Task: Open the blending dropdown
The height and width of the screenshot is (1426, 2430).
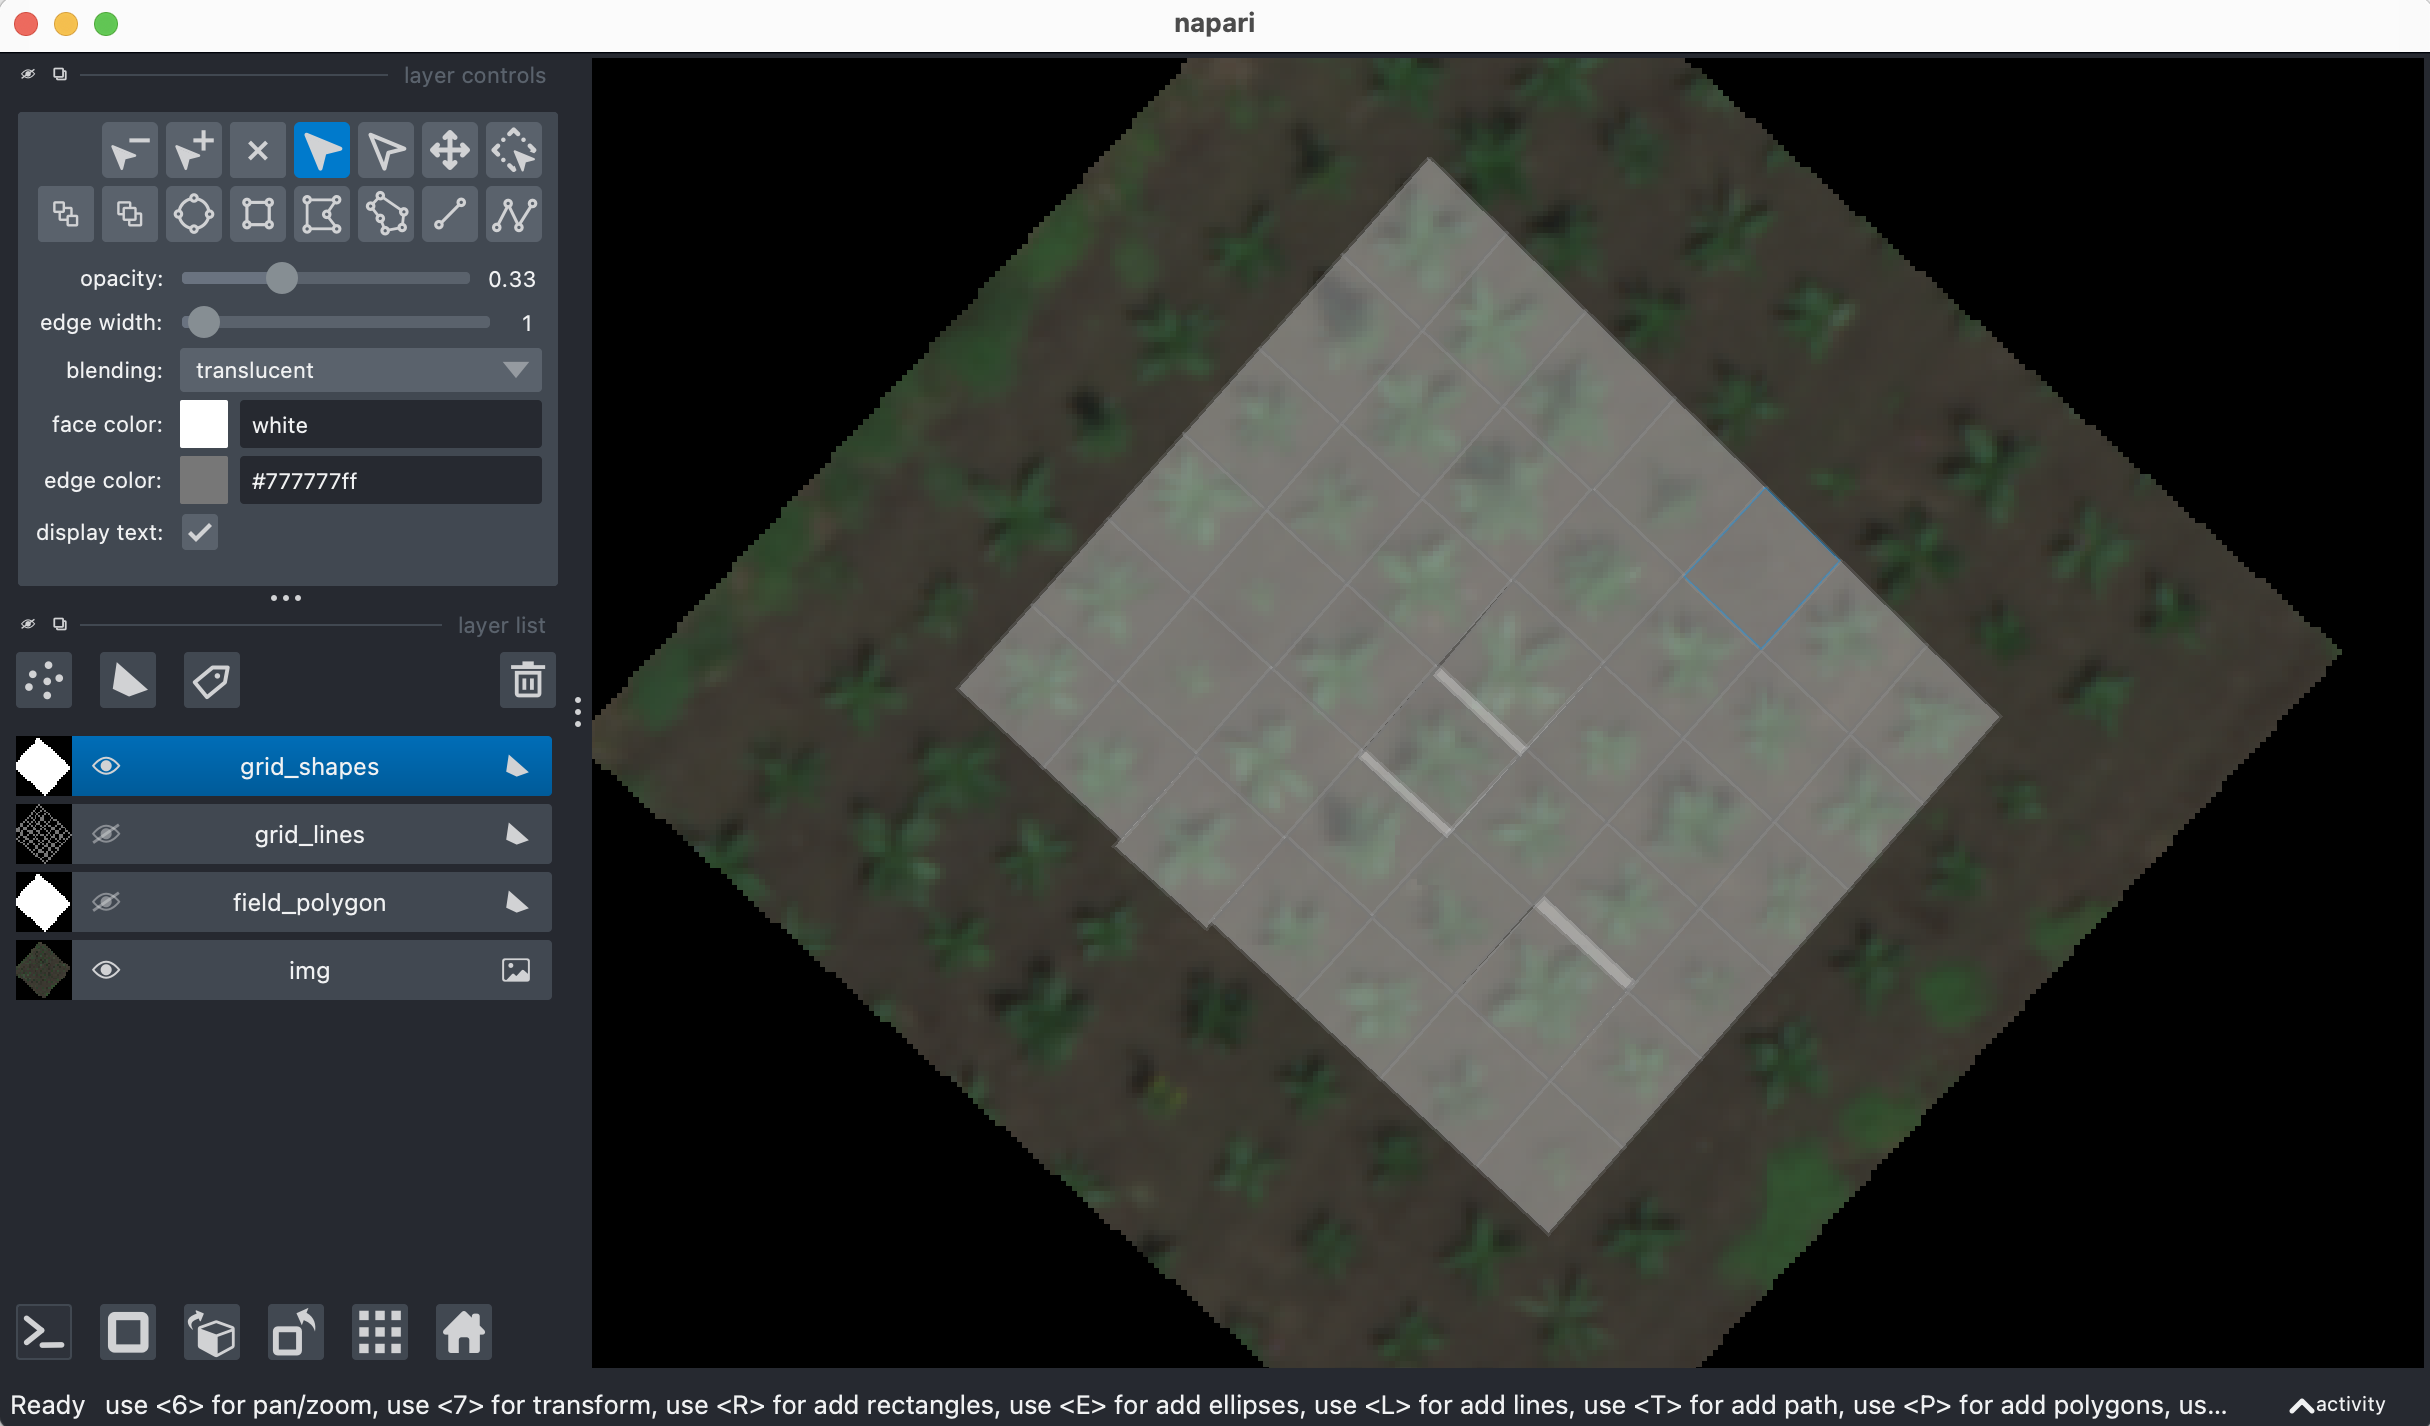Action: 361,370
